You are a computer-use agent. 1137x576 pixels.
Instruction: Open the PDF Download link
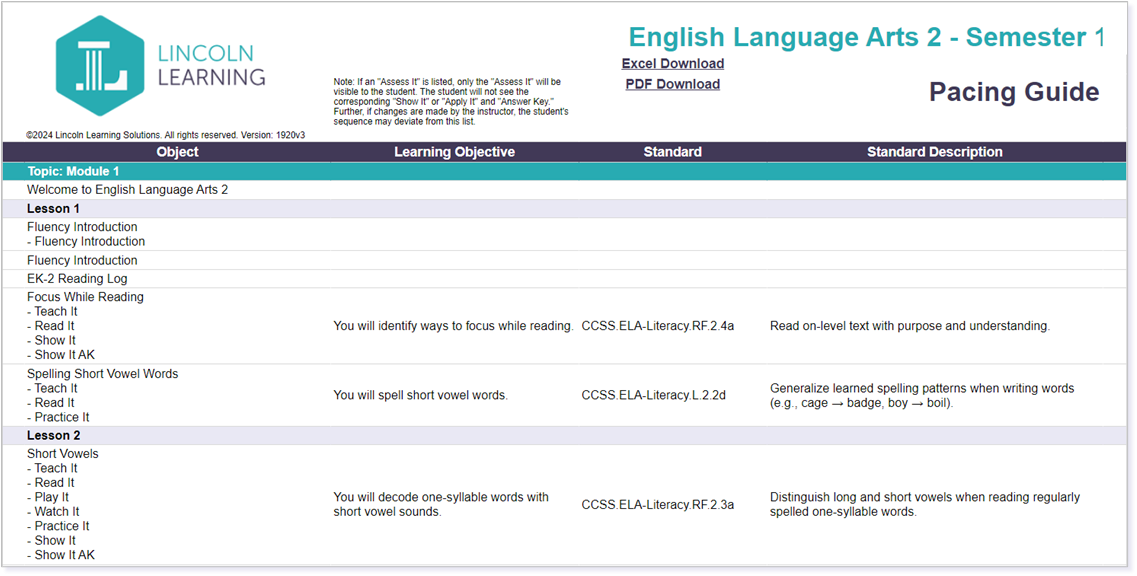(672, 84)
